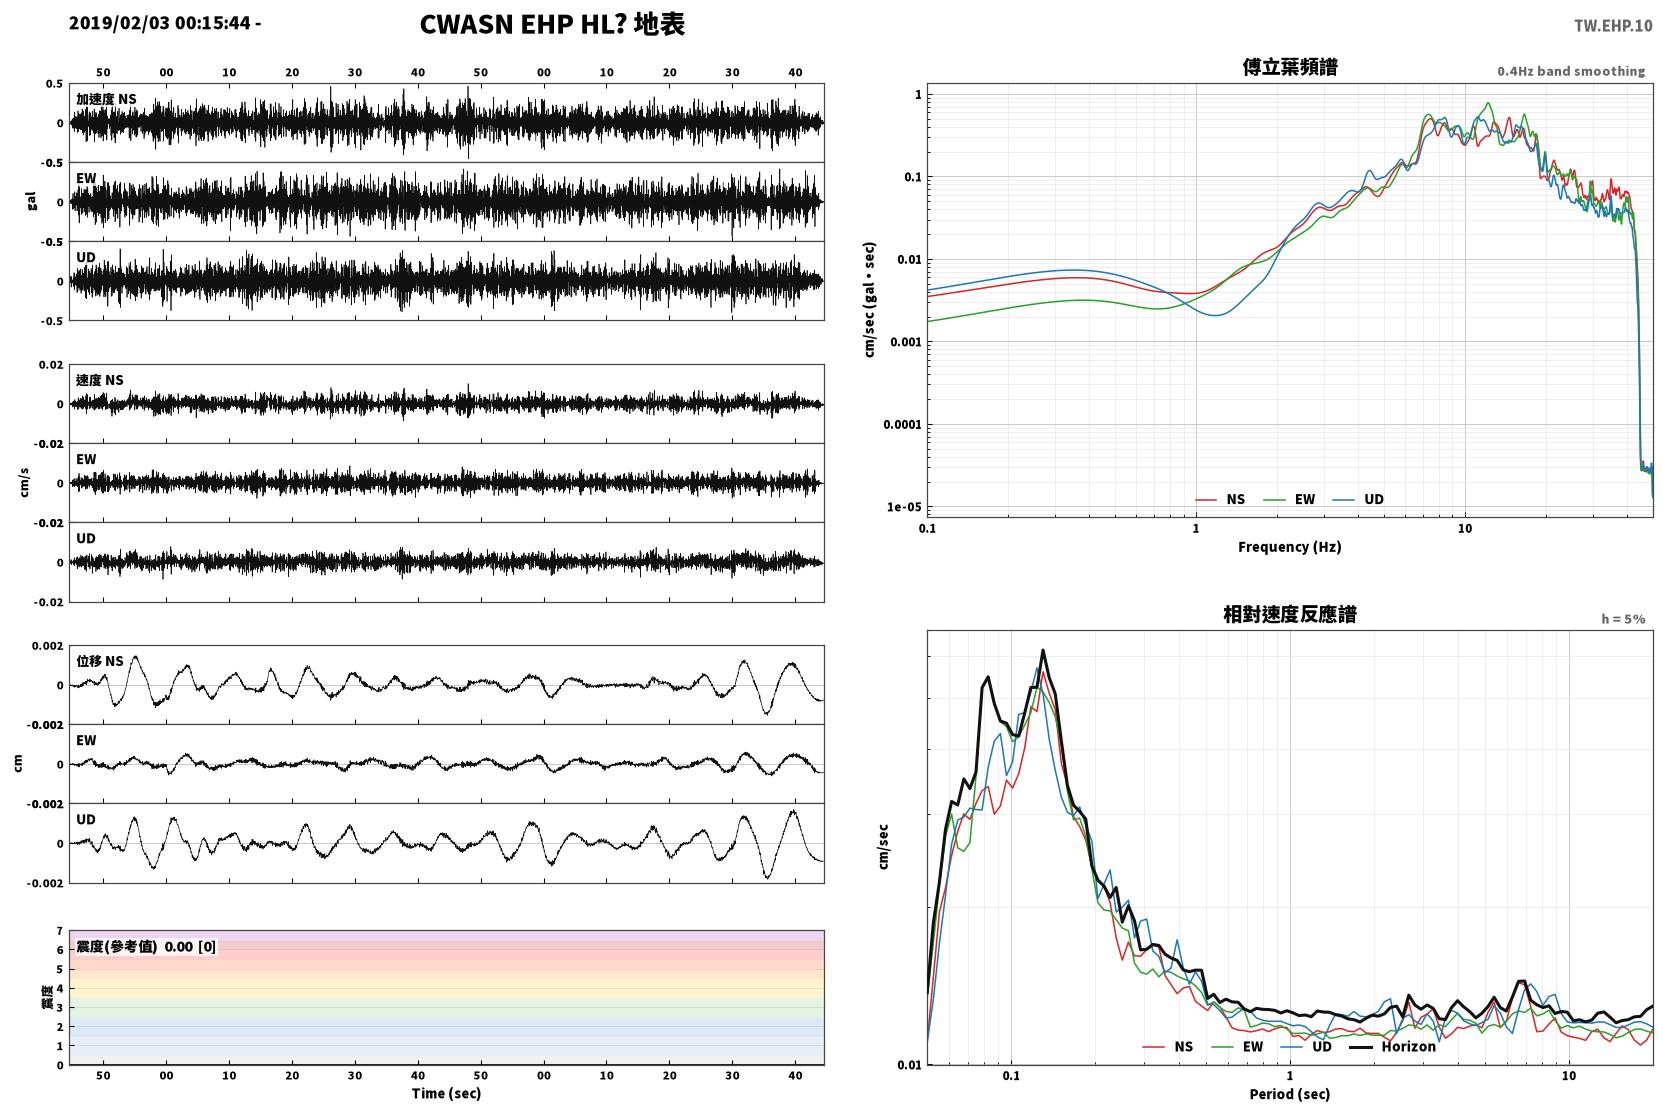Click the CWASN EHP HL? 地表 title
Screen dimensions: 1663x1113
click(552, 24)
